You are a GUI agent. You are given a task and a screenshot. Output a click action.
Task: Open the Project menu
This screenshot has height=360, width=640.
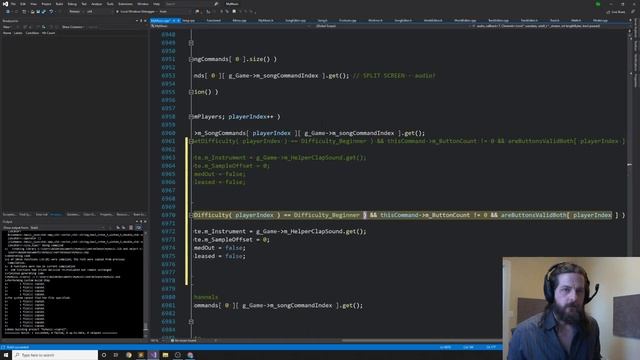(46, 4)
